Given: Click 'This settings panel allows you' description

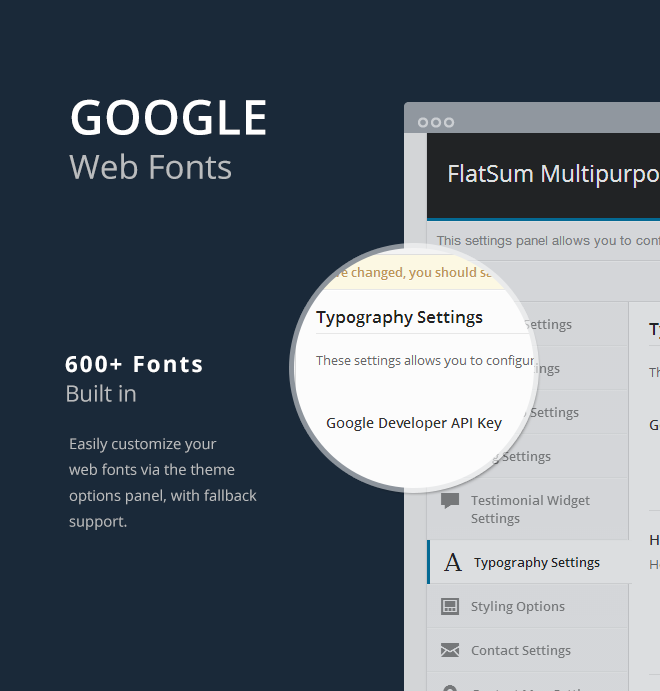Looking at the screenshot, I should pyautogui.click(x=548, y=241).
